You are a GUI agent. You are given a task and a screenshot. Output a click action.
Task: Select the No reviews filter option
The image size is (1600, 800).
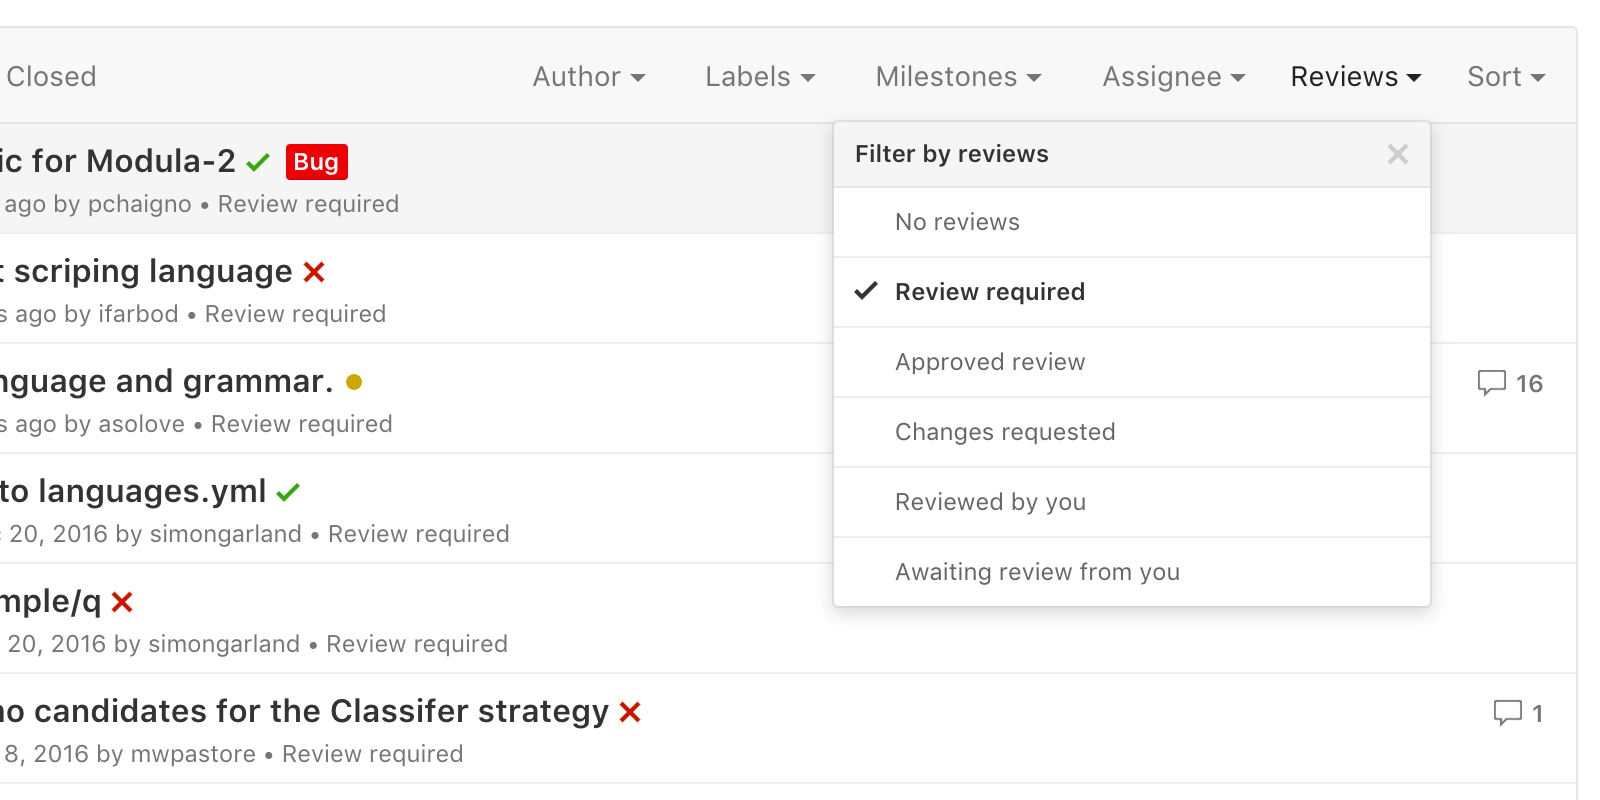[957, 221]
